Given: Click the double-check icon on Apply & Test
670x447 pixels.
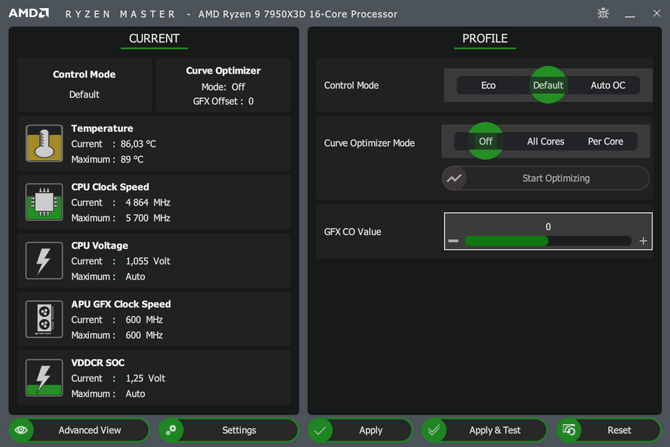Looking at the screenshot, I should click(x=434, y=430).
